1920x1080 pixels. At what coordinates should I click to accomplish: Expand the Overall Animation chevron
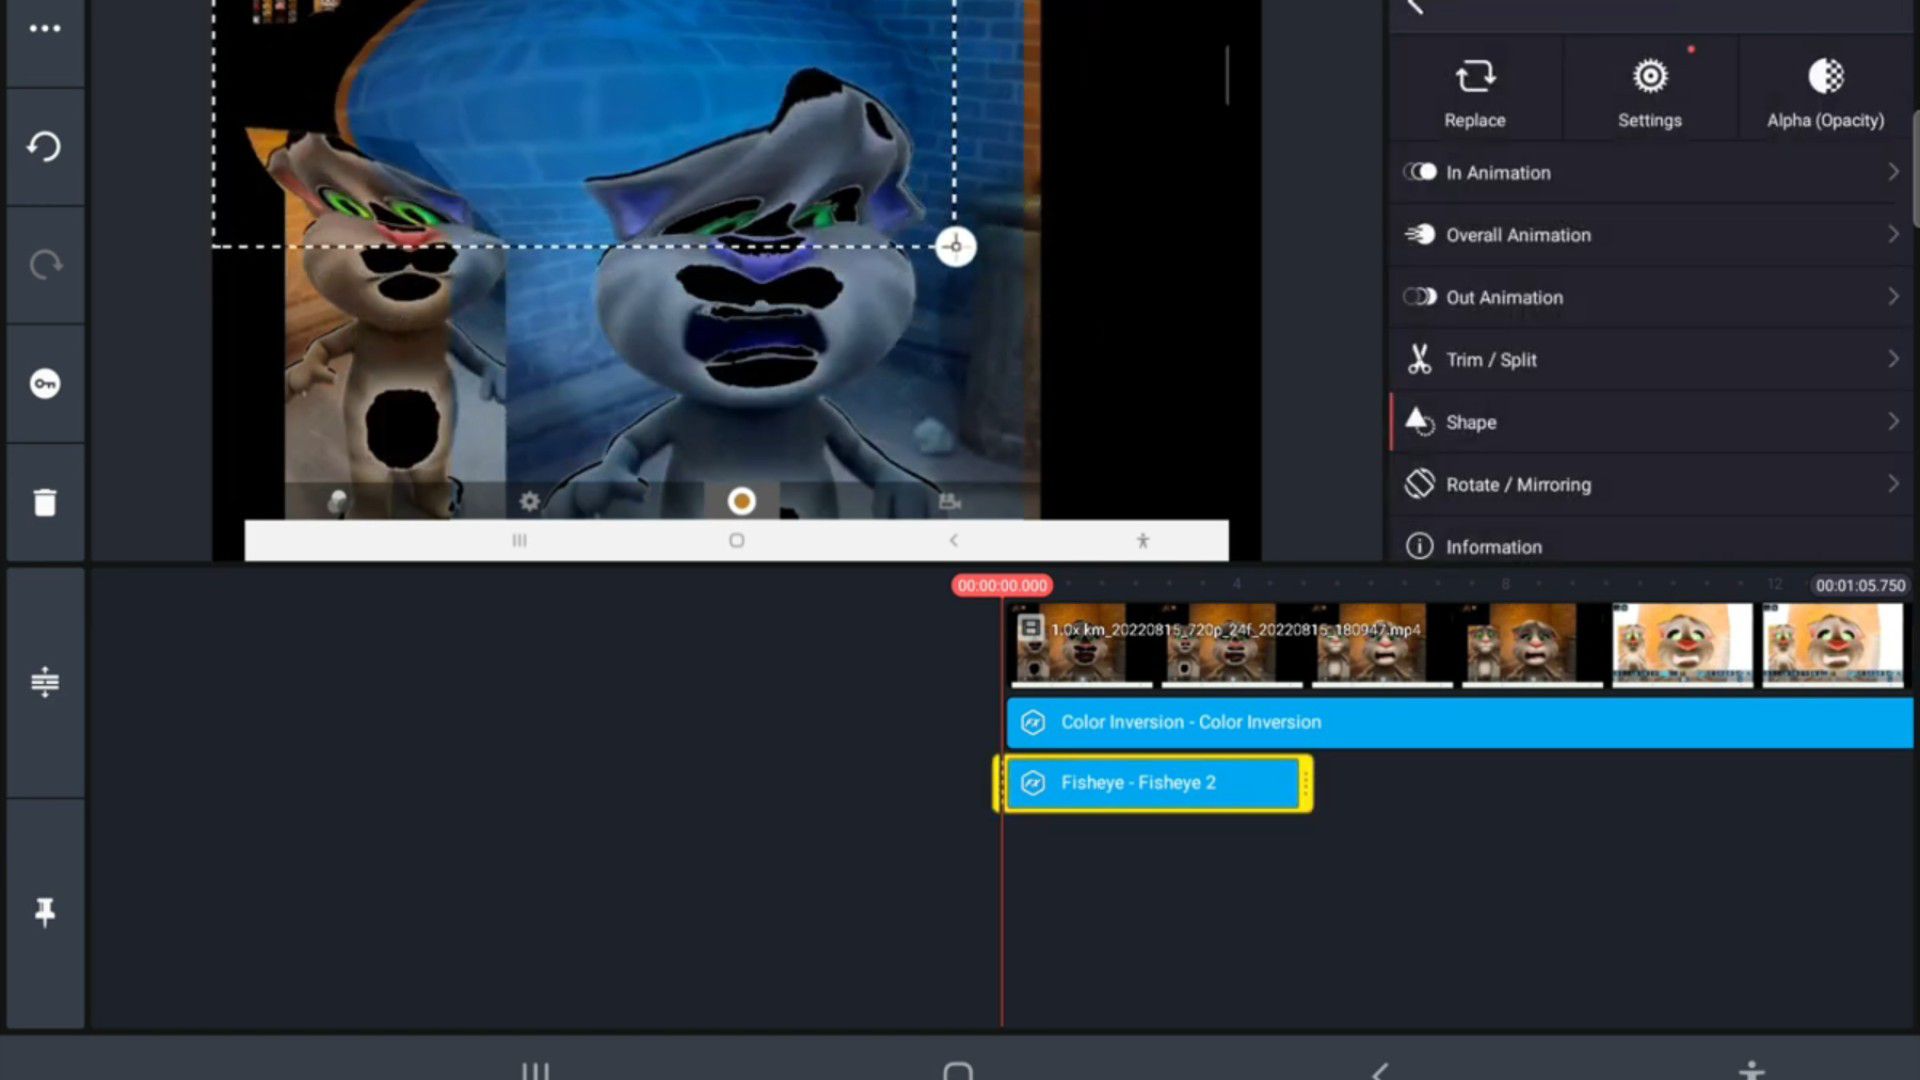point(1893,234)
